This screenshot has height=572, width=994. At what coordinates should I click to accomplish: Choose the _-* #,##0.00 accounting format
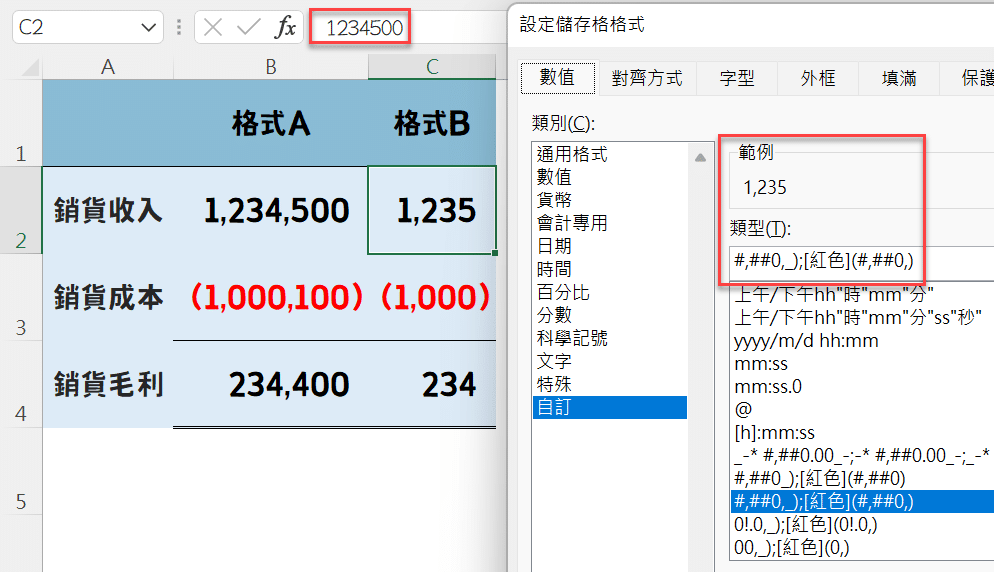pyautogui.click(x=862, y=456)
